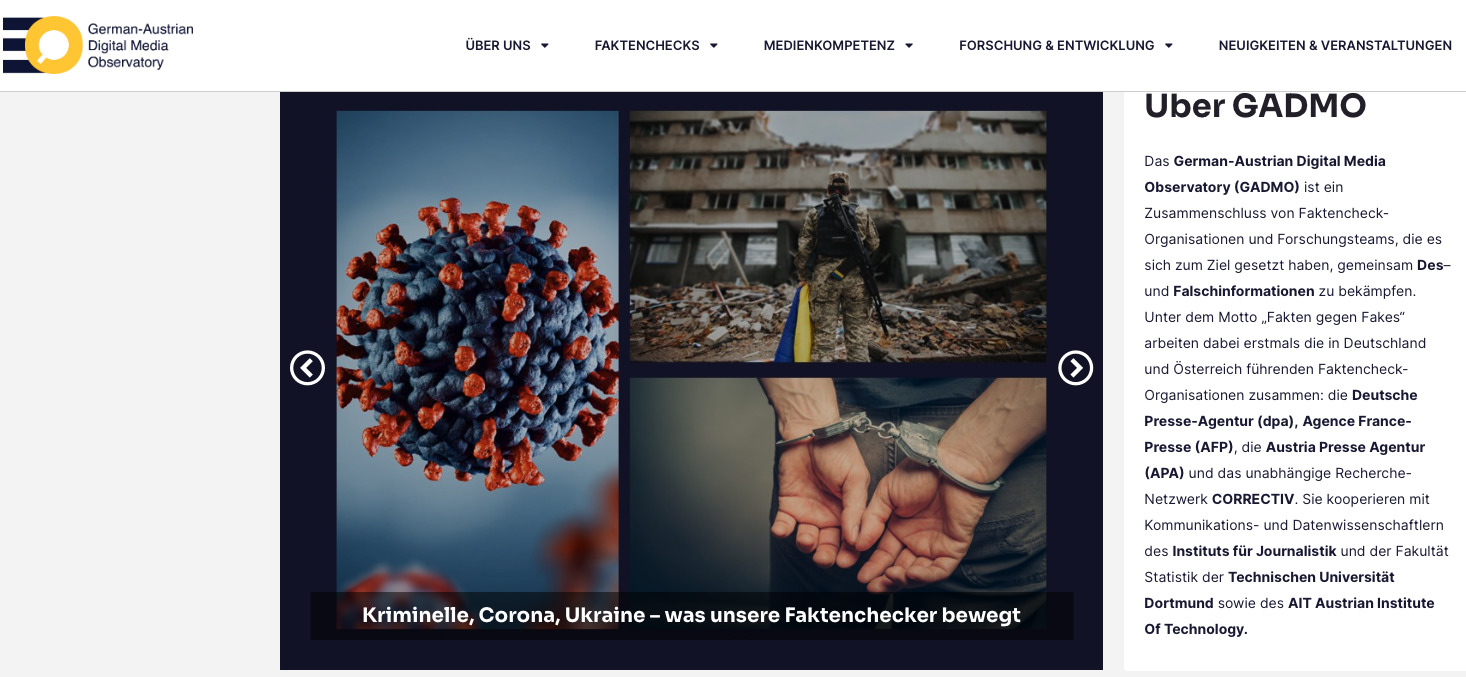Image resolution: width=1466 pixels, height=677 pixels.
Task: Expand the Faktenchecks dropdown arrow
Action: click(714, 46)
